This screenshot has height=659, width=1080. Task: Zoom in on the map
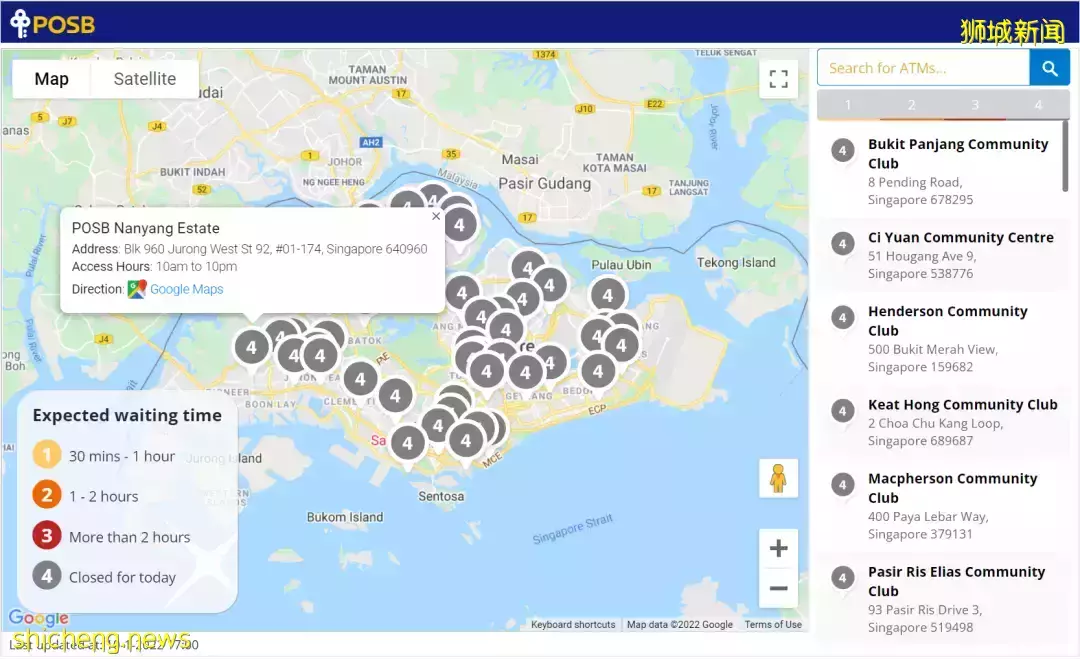coord(778,548)
